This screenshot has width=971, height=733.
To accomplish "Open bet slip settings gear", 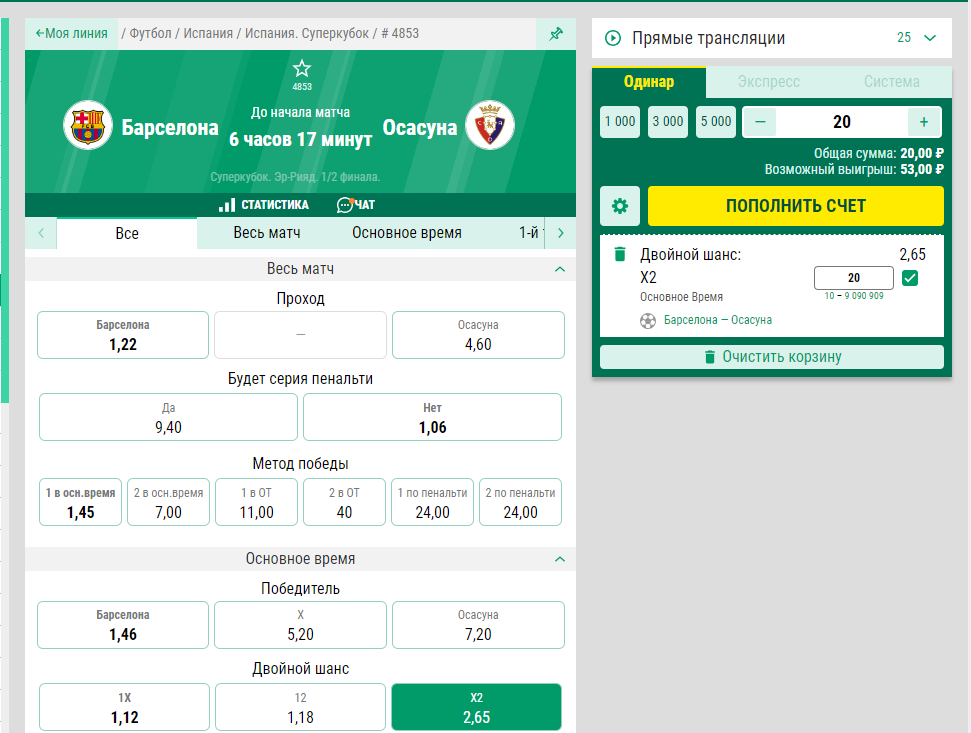I will tap(620, 206).
